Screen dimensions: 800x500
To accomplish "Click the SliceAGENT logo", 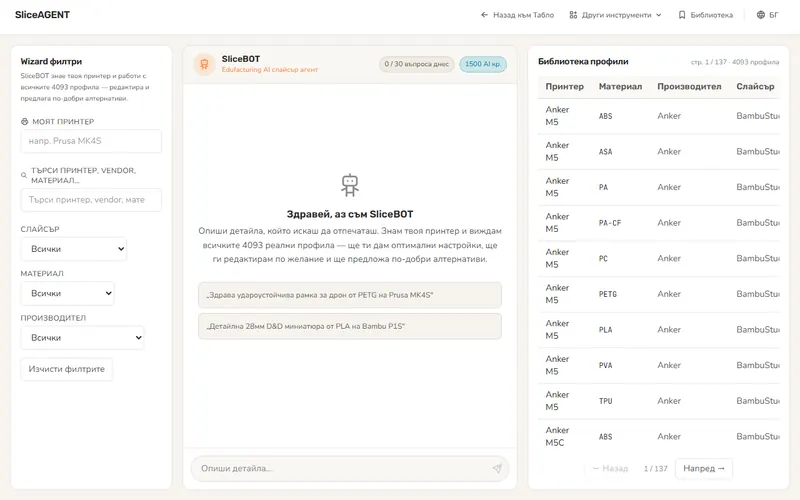I will 42,15.
